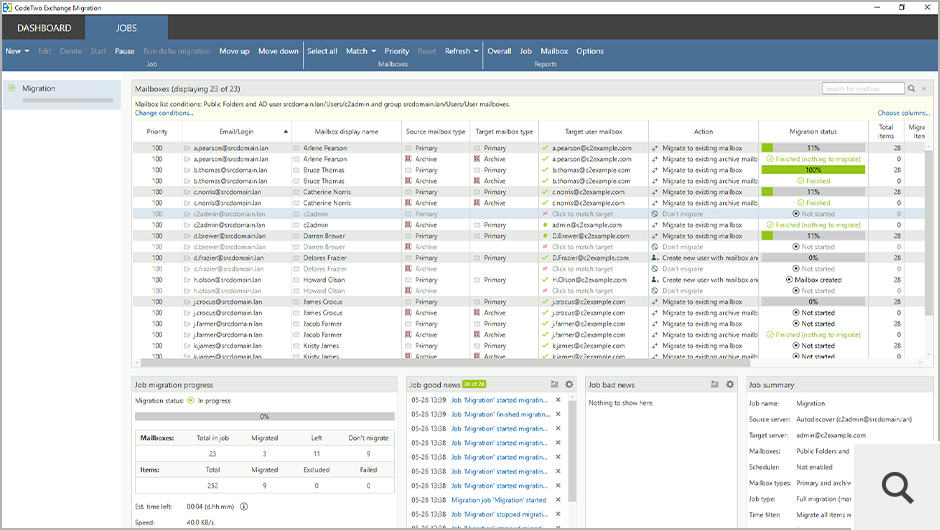
Task: Select the Migration job in sidebar
Action: (x=39, y=89)
